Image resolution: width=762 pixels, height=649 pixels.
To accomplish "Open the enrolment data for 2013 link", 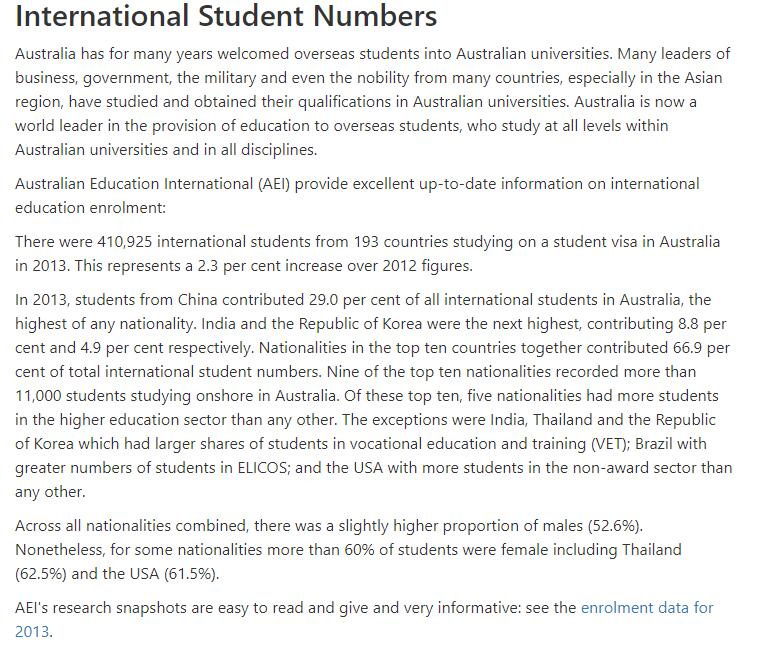I will (647, 608).
